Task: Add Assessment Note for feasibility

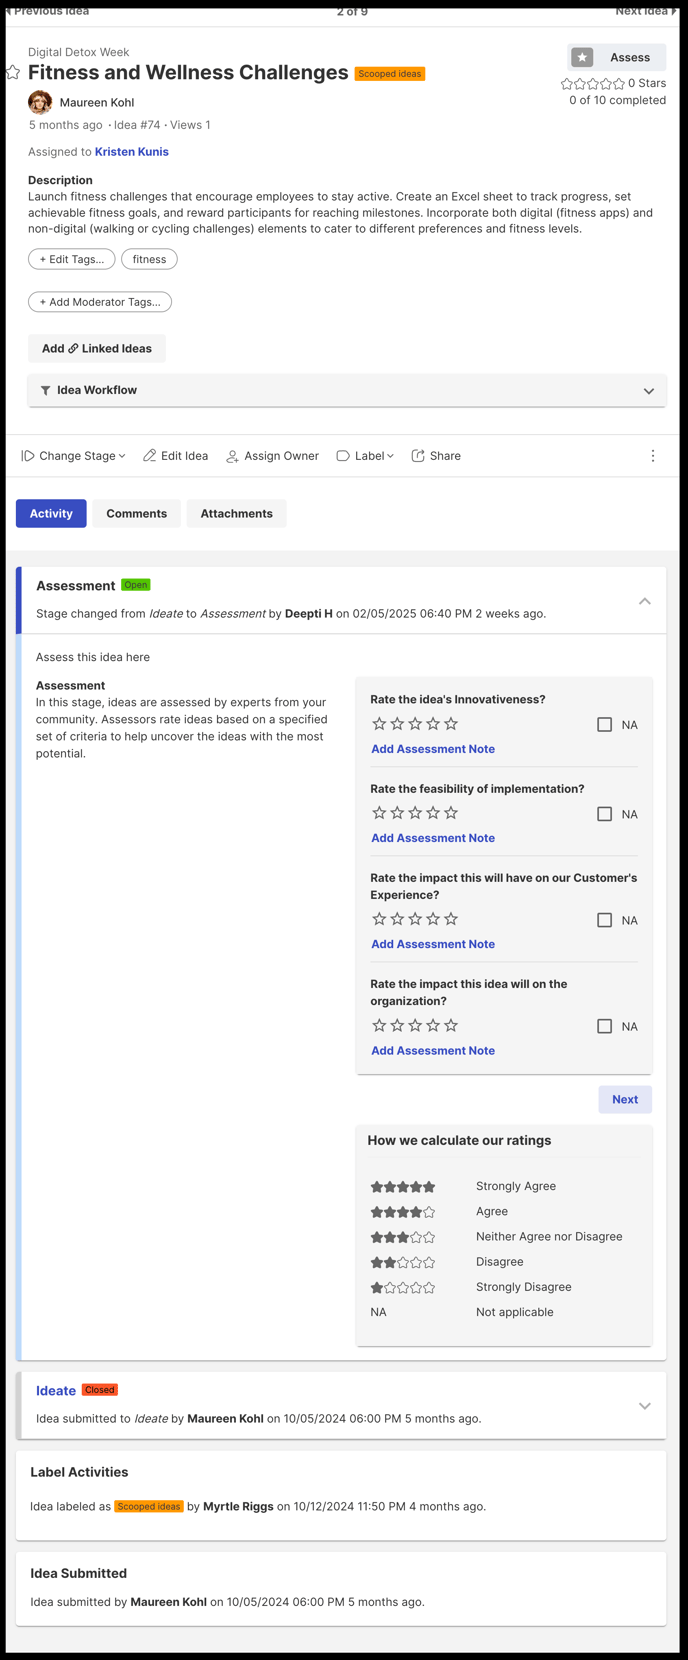Action: click(433, 838)
